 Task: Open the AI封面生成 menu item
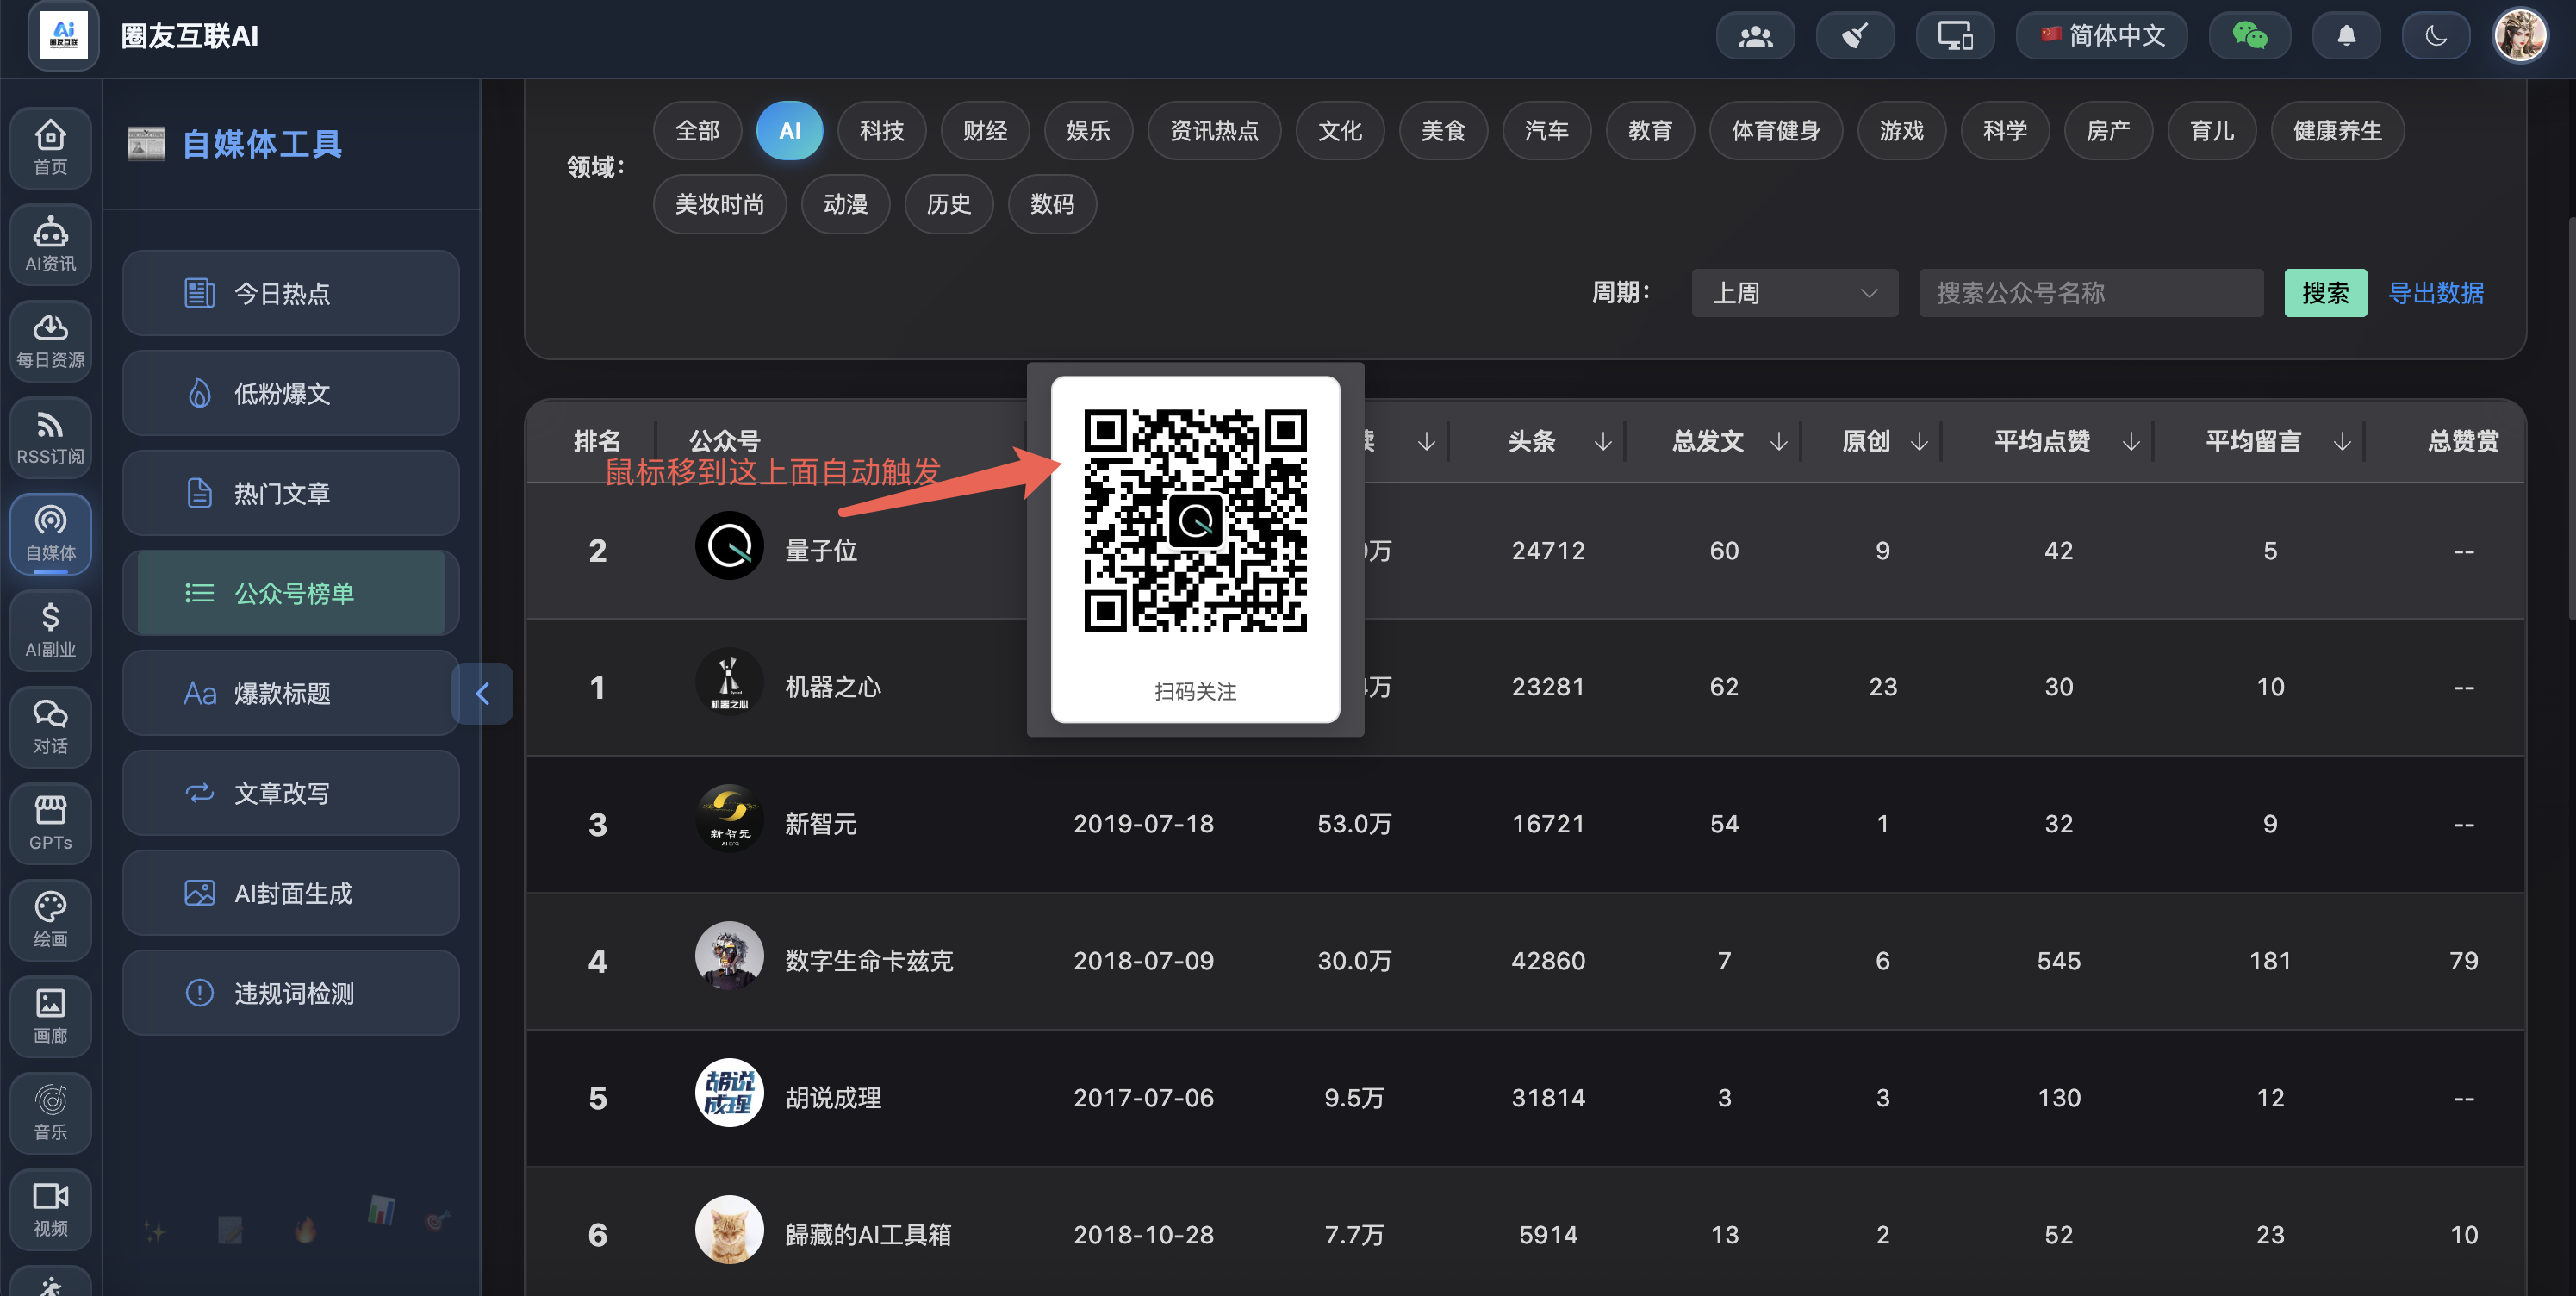[x=291, y=893]
